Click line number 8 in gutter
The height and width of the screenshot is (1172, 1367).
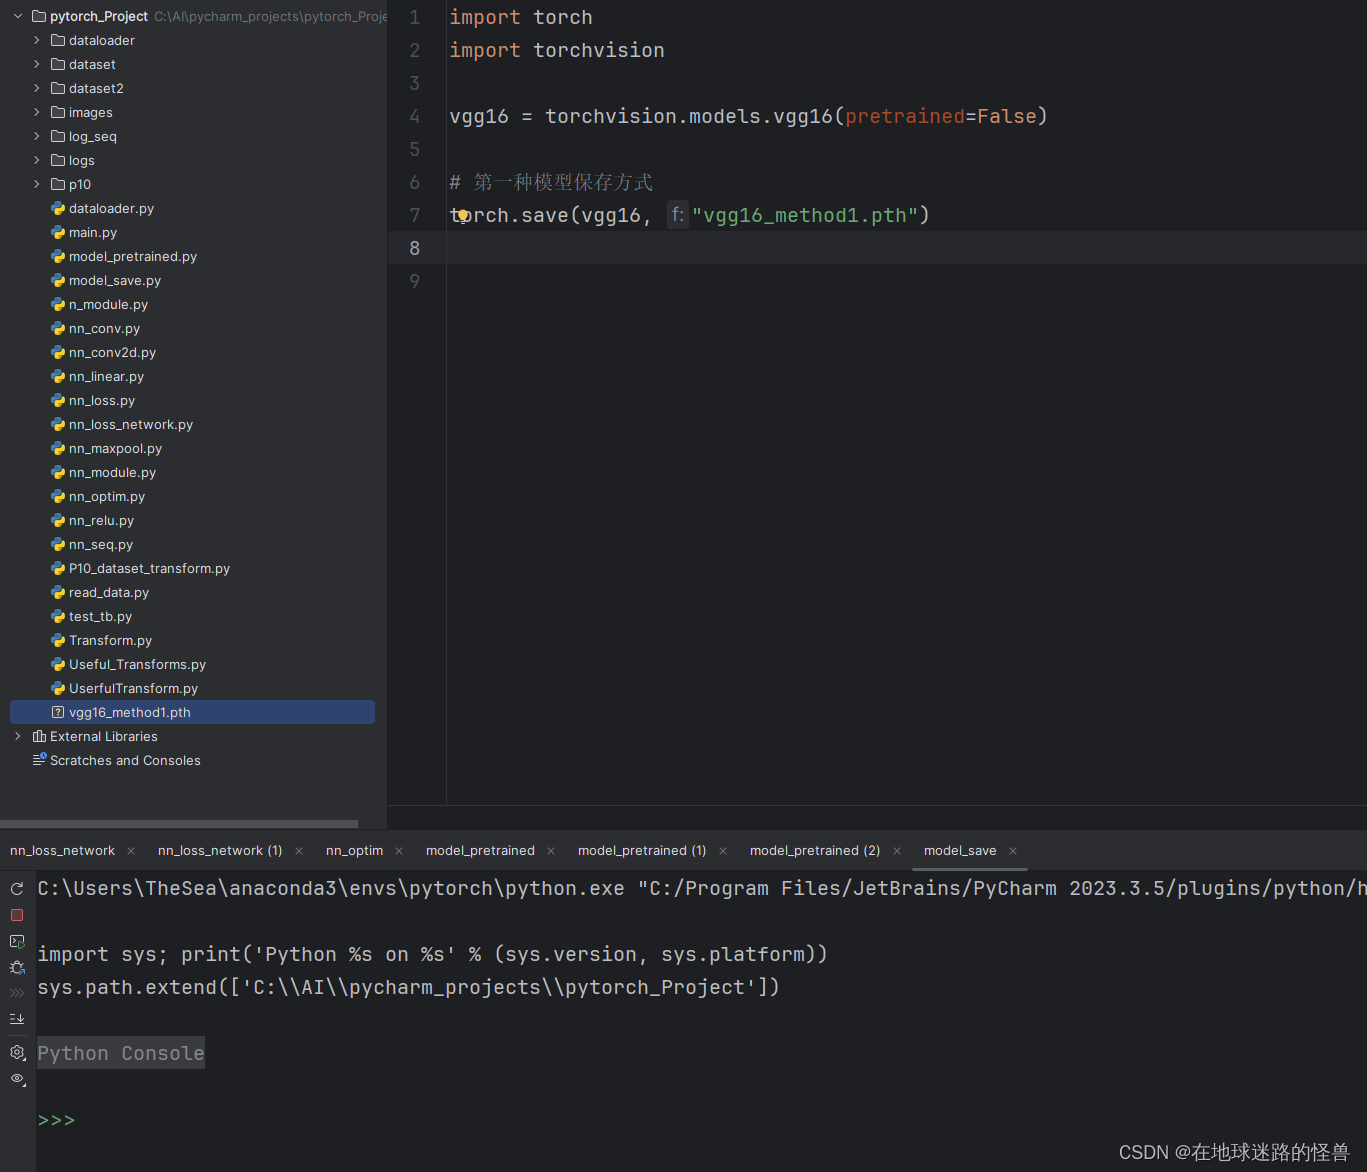pos(415,248)
